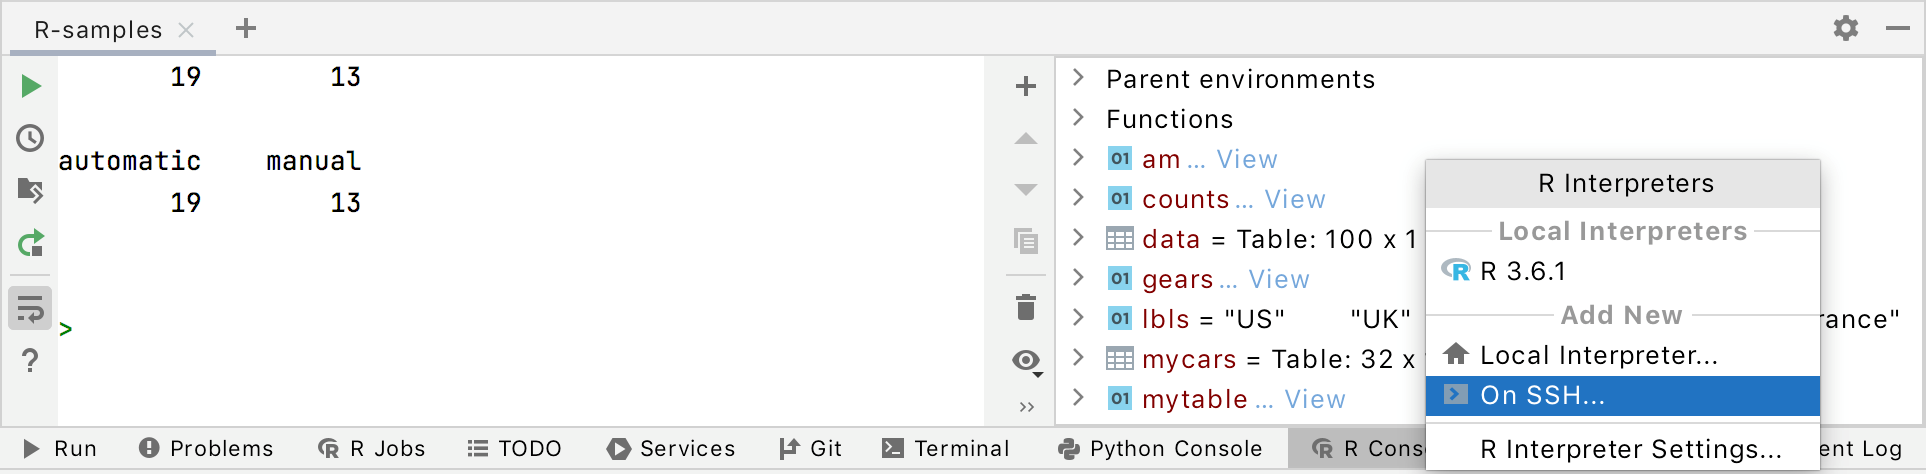Select R 3.6.1 local interpreter

[x=1522, y=271]
